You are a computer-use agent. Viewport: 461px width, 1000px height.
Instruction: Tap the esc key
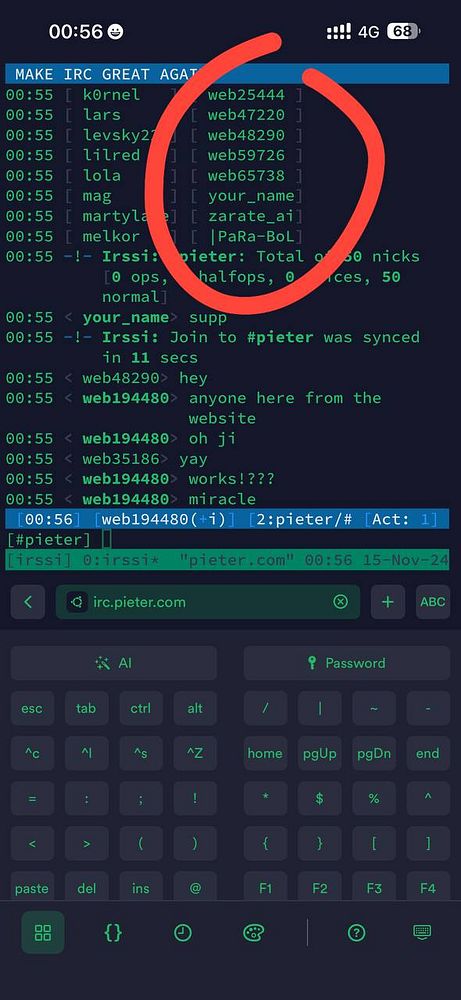(32, 708)
